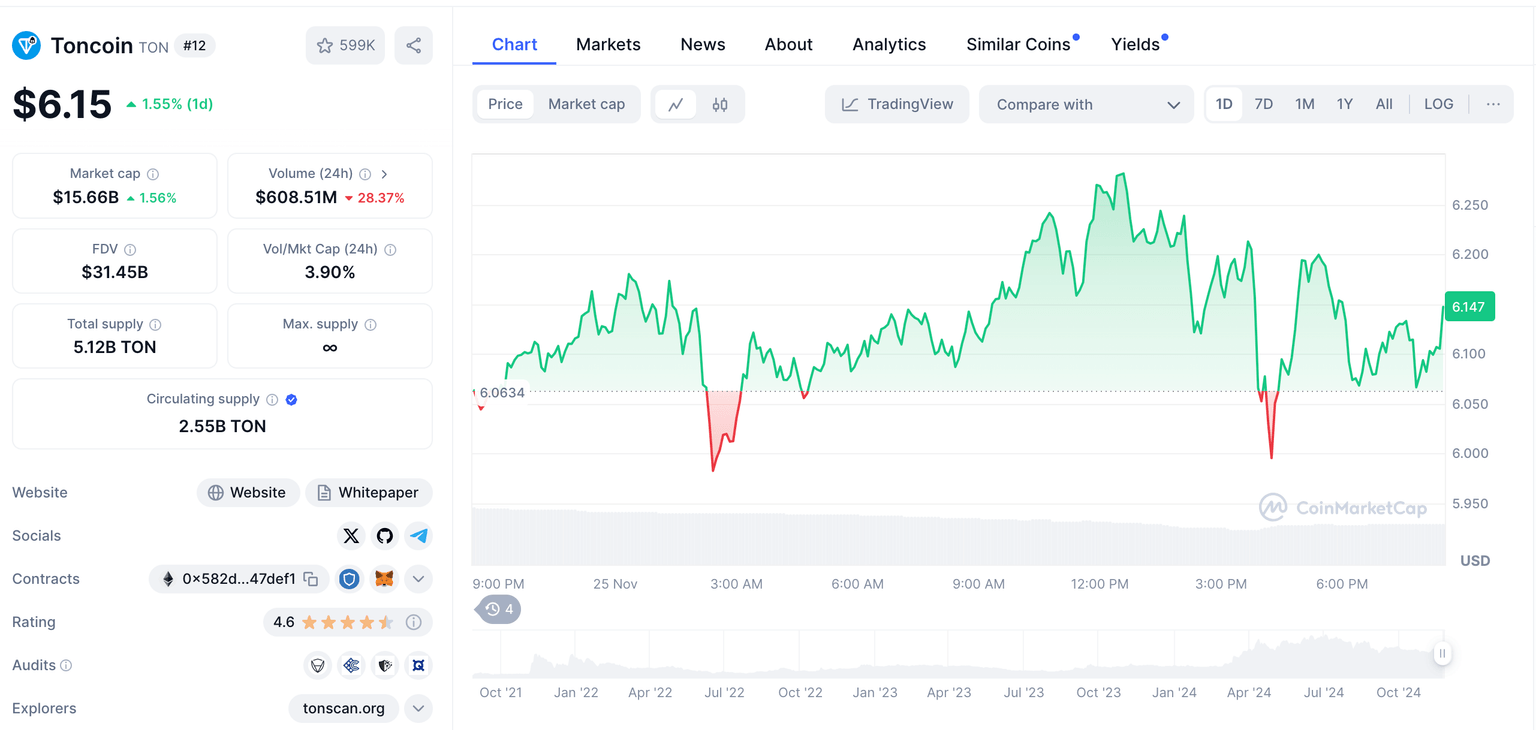Switch chart to LOG scale
The width and height of the screenshot is (1536, 730).
[1438, 105]
